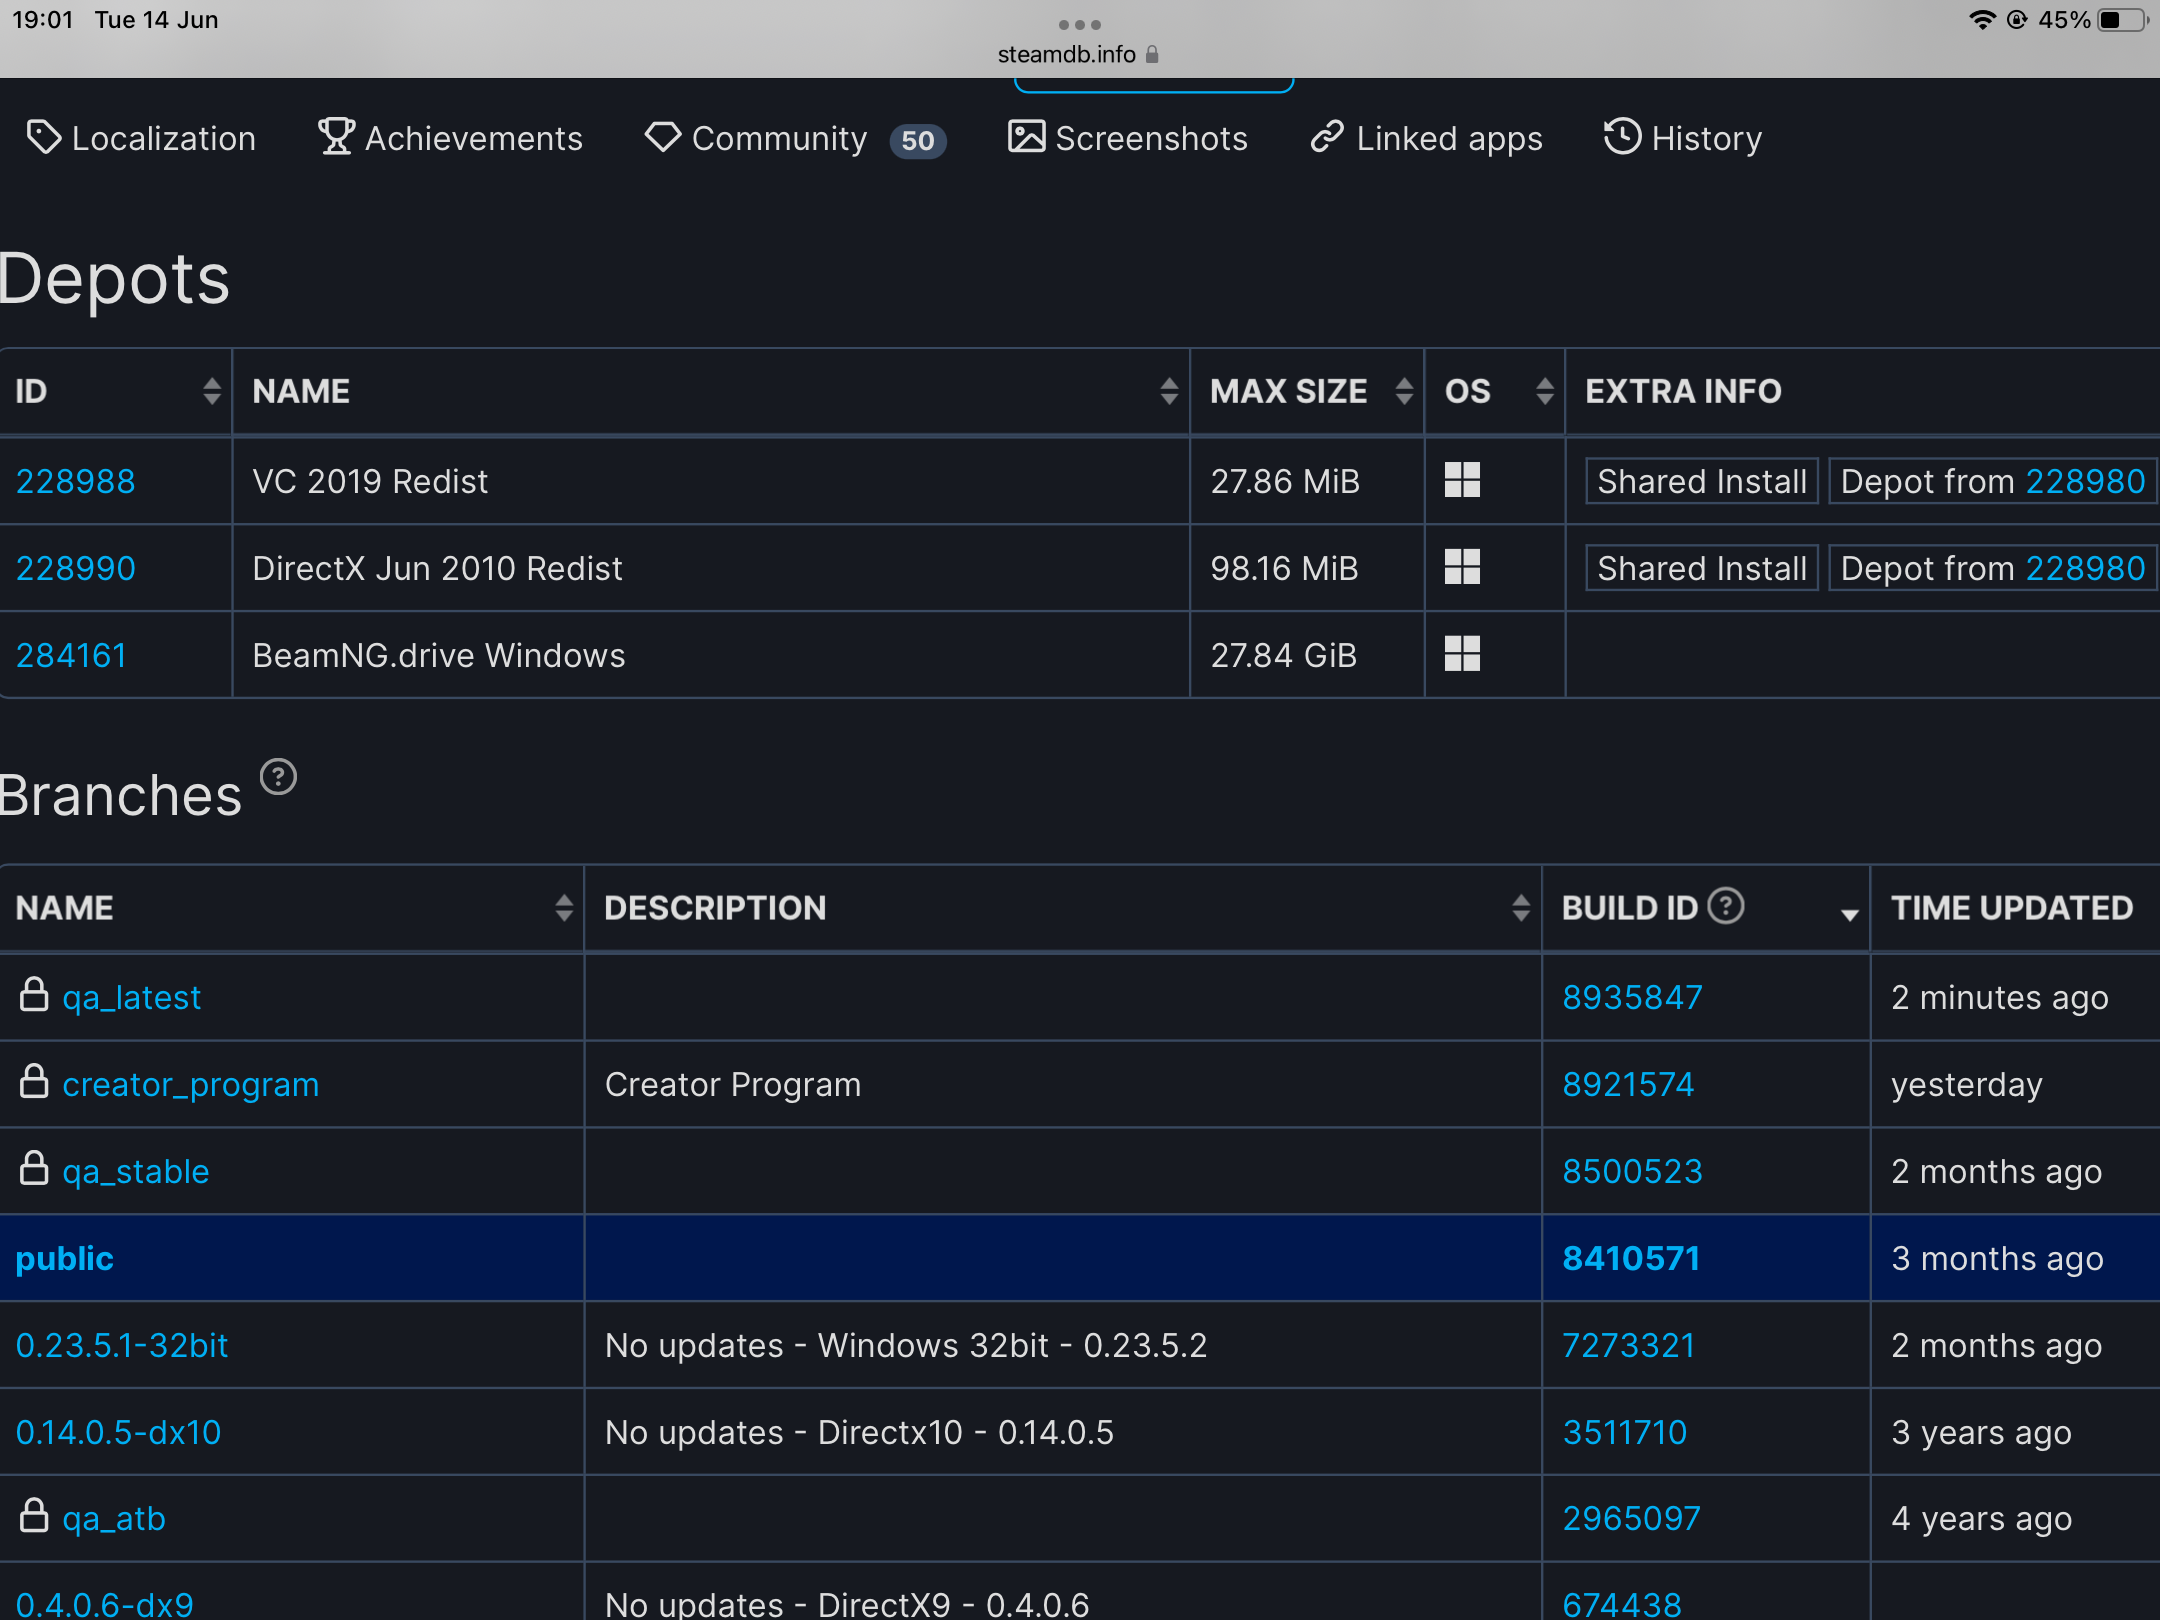This screenshot has width=2160, height=1620.
Task: Click the lock icon beside qa_latest
Action: pyautogui.click(x=35, y=995)
